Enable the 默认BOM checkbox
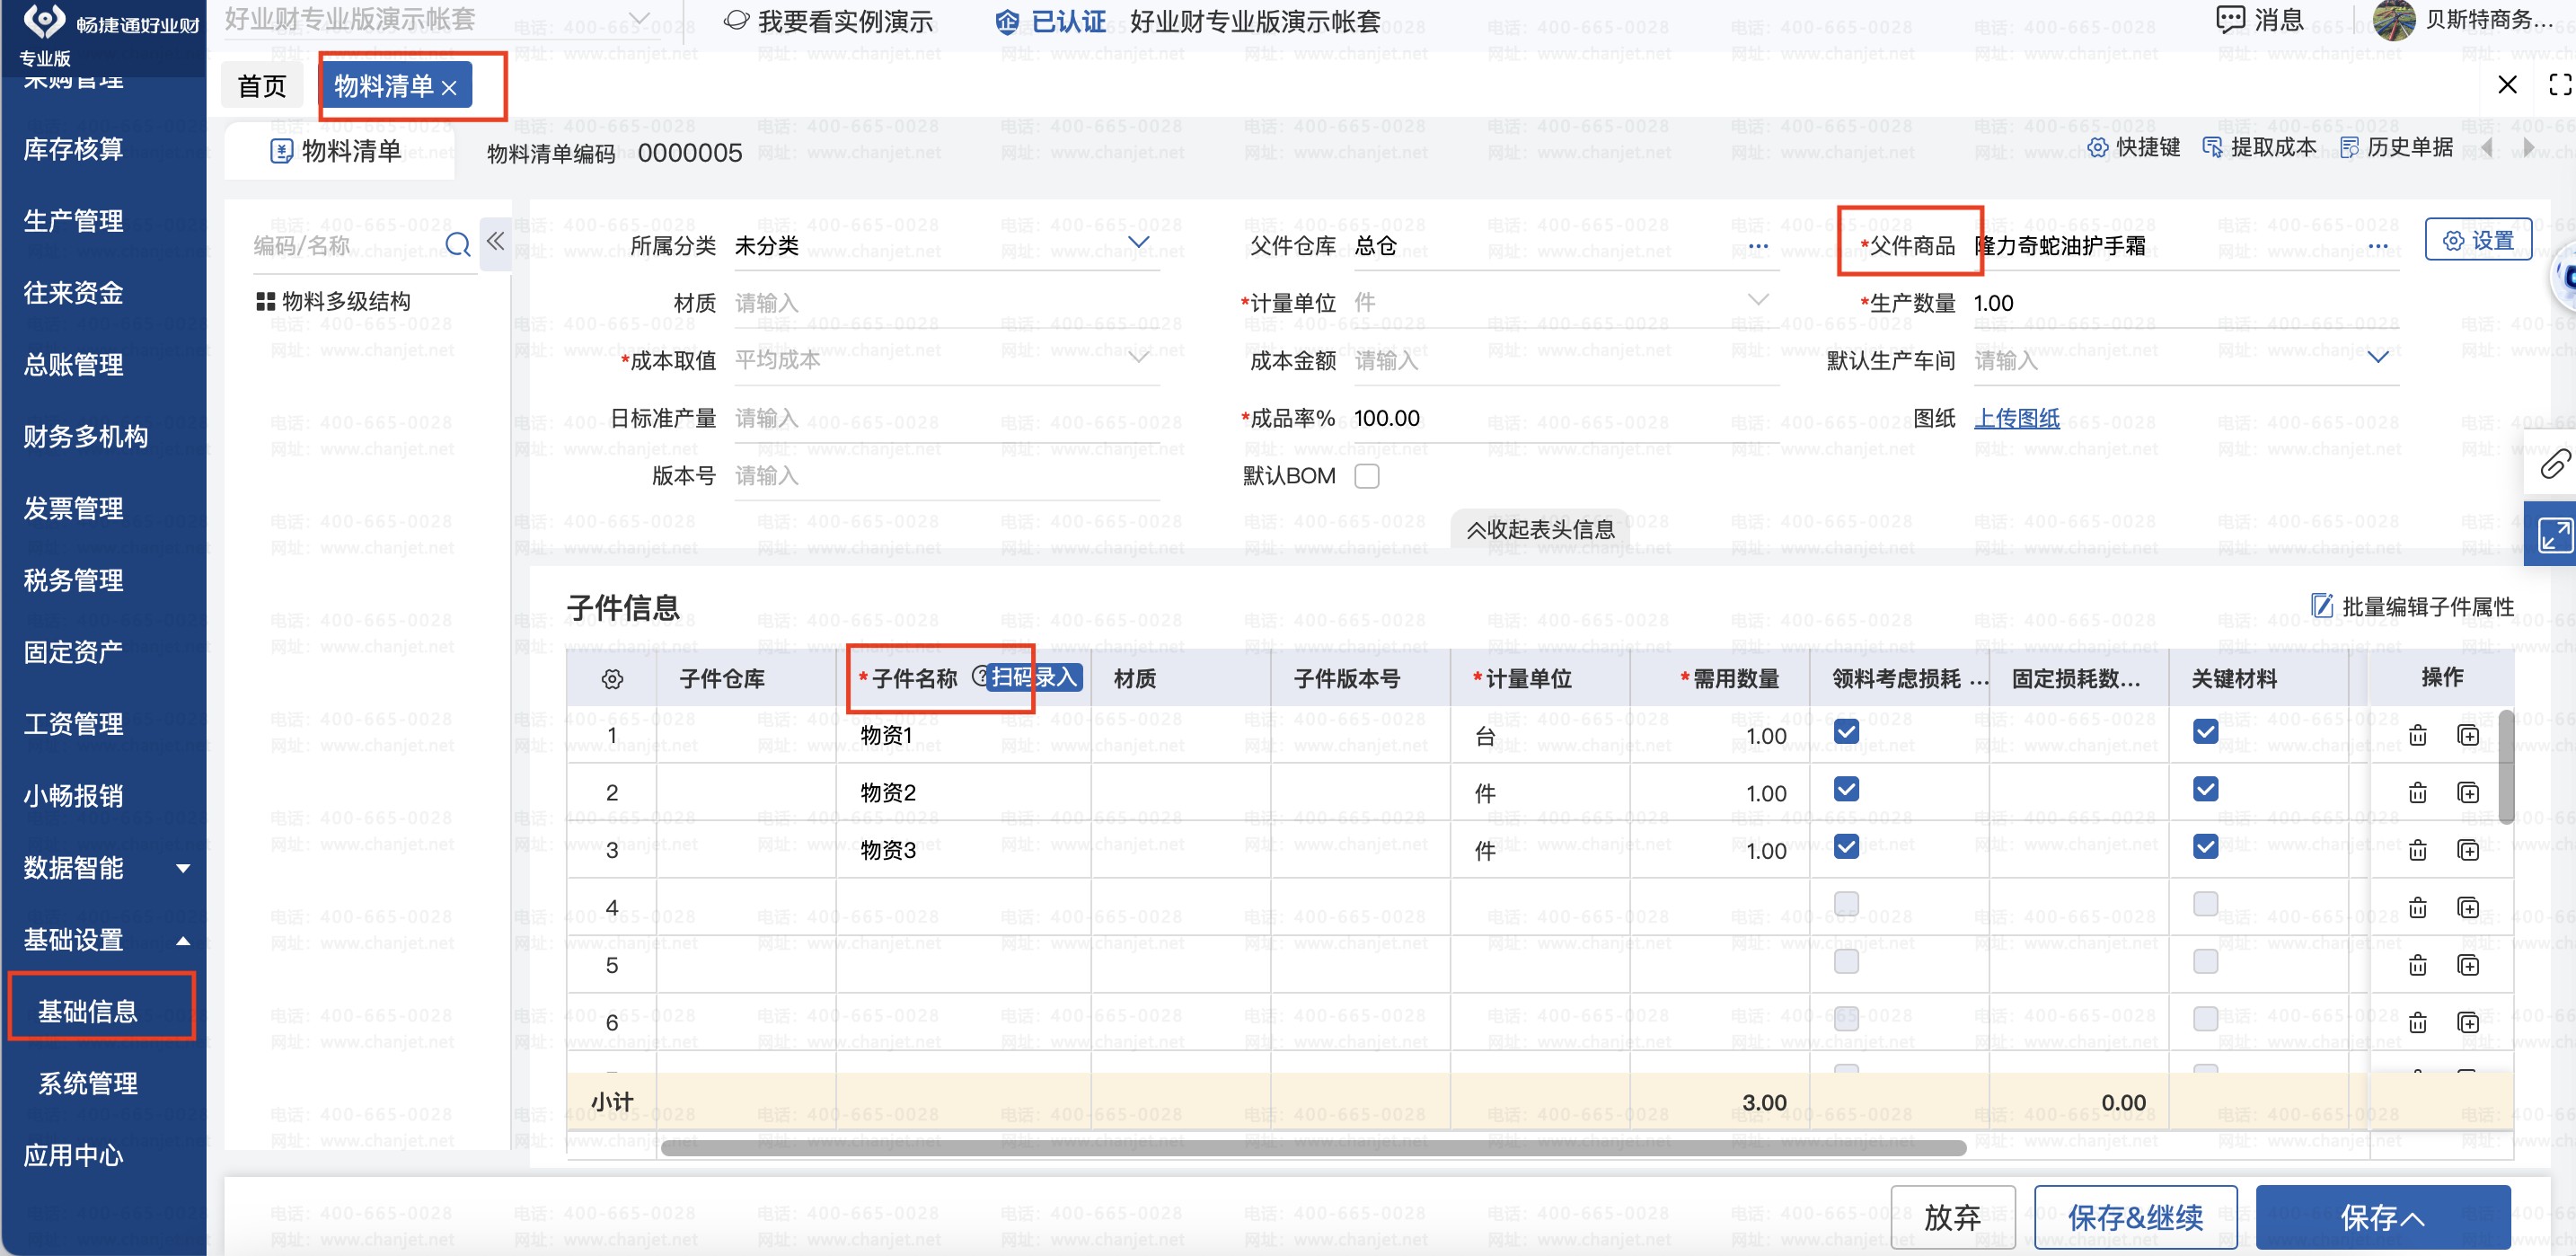This screenshot has width=2576, height=1256. pyautogui.click(x=1366, y=476)
